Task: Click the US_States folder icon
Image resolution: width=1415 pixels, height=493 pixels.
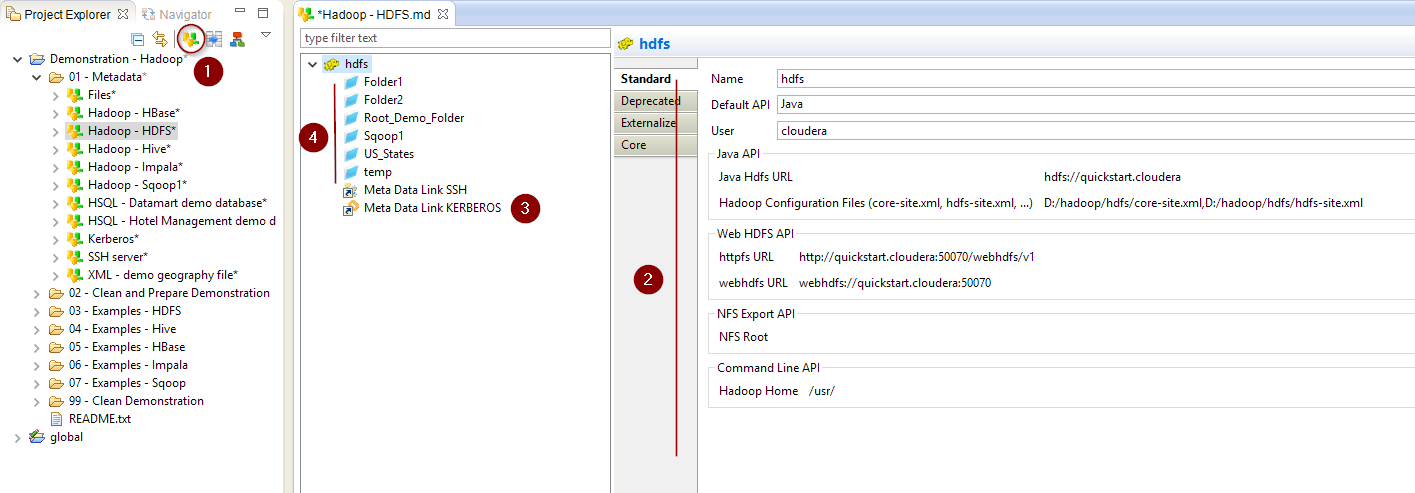Action: [x=351, y=154]
